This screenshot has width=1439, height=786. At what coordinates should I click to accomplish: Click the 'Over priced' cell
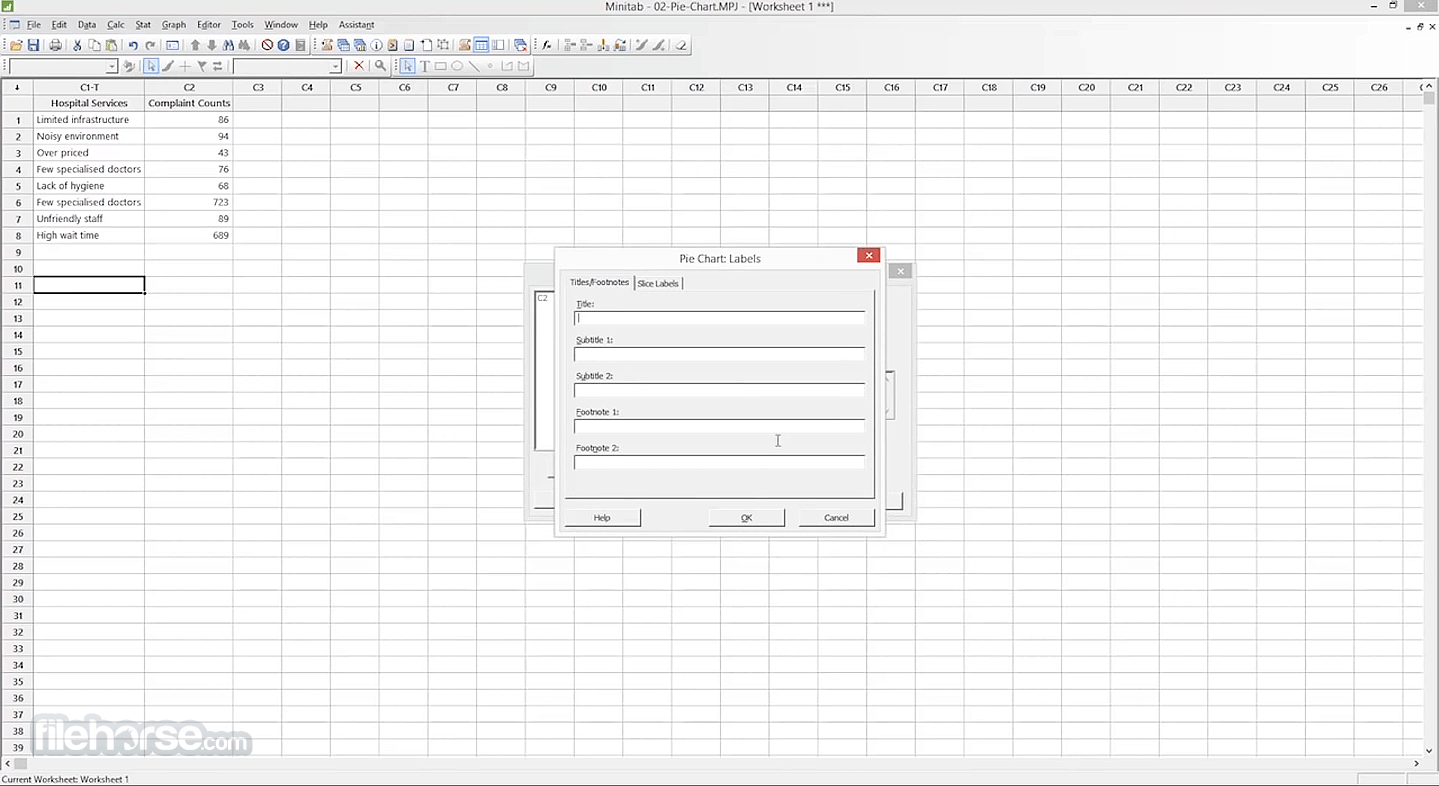click(89, 153)
